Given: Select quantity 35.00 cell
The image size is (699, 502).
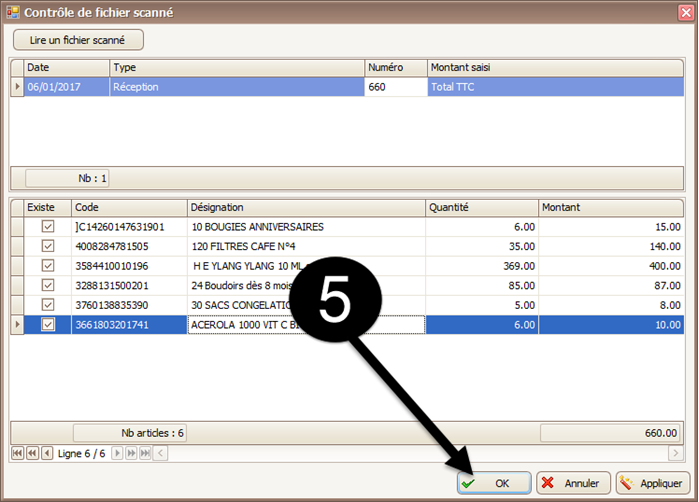Looking at the screenshot, I should (482, 246).
